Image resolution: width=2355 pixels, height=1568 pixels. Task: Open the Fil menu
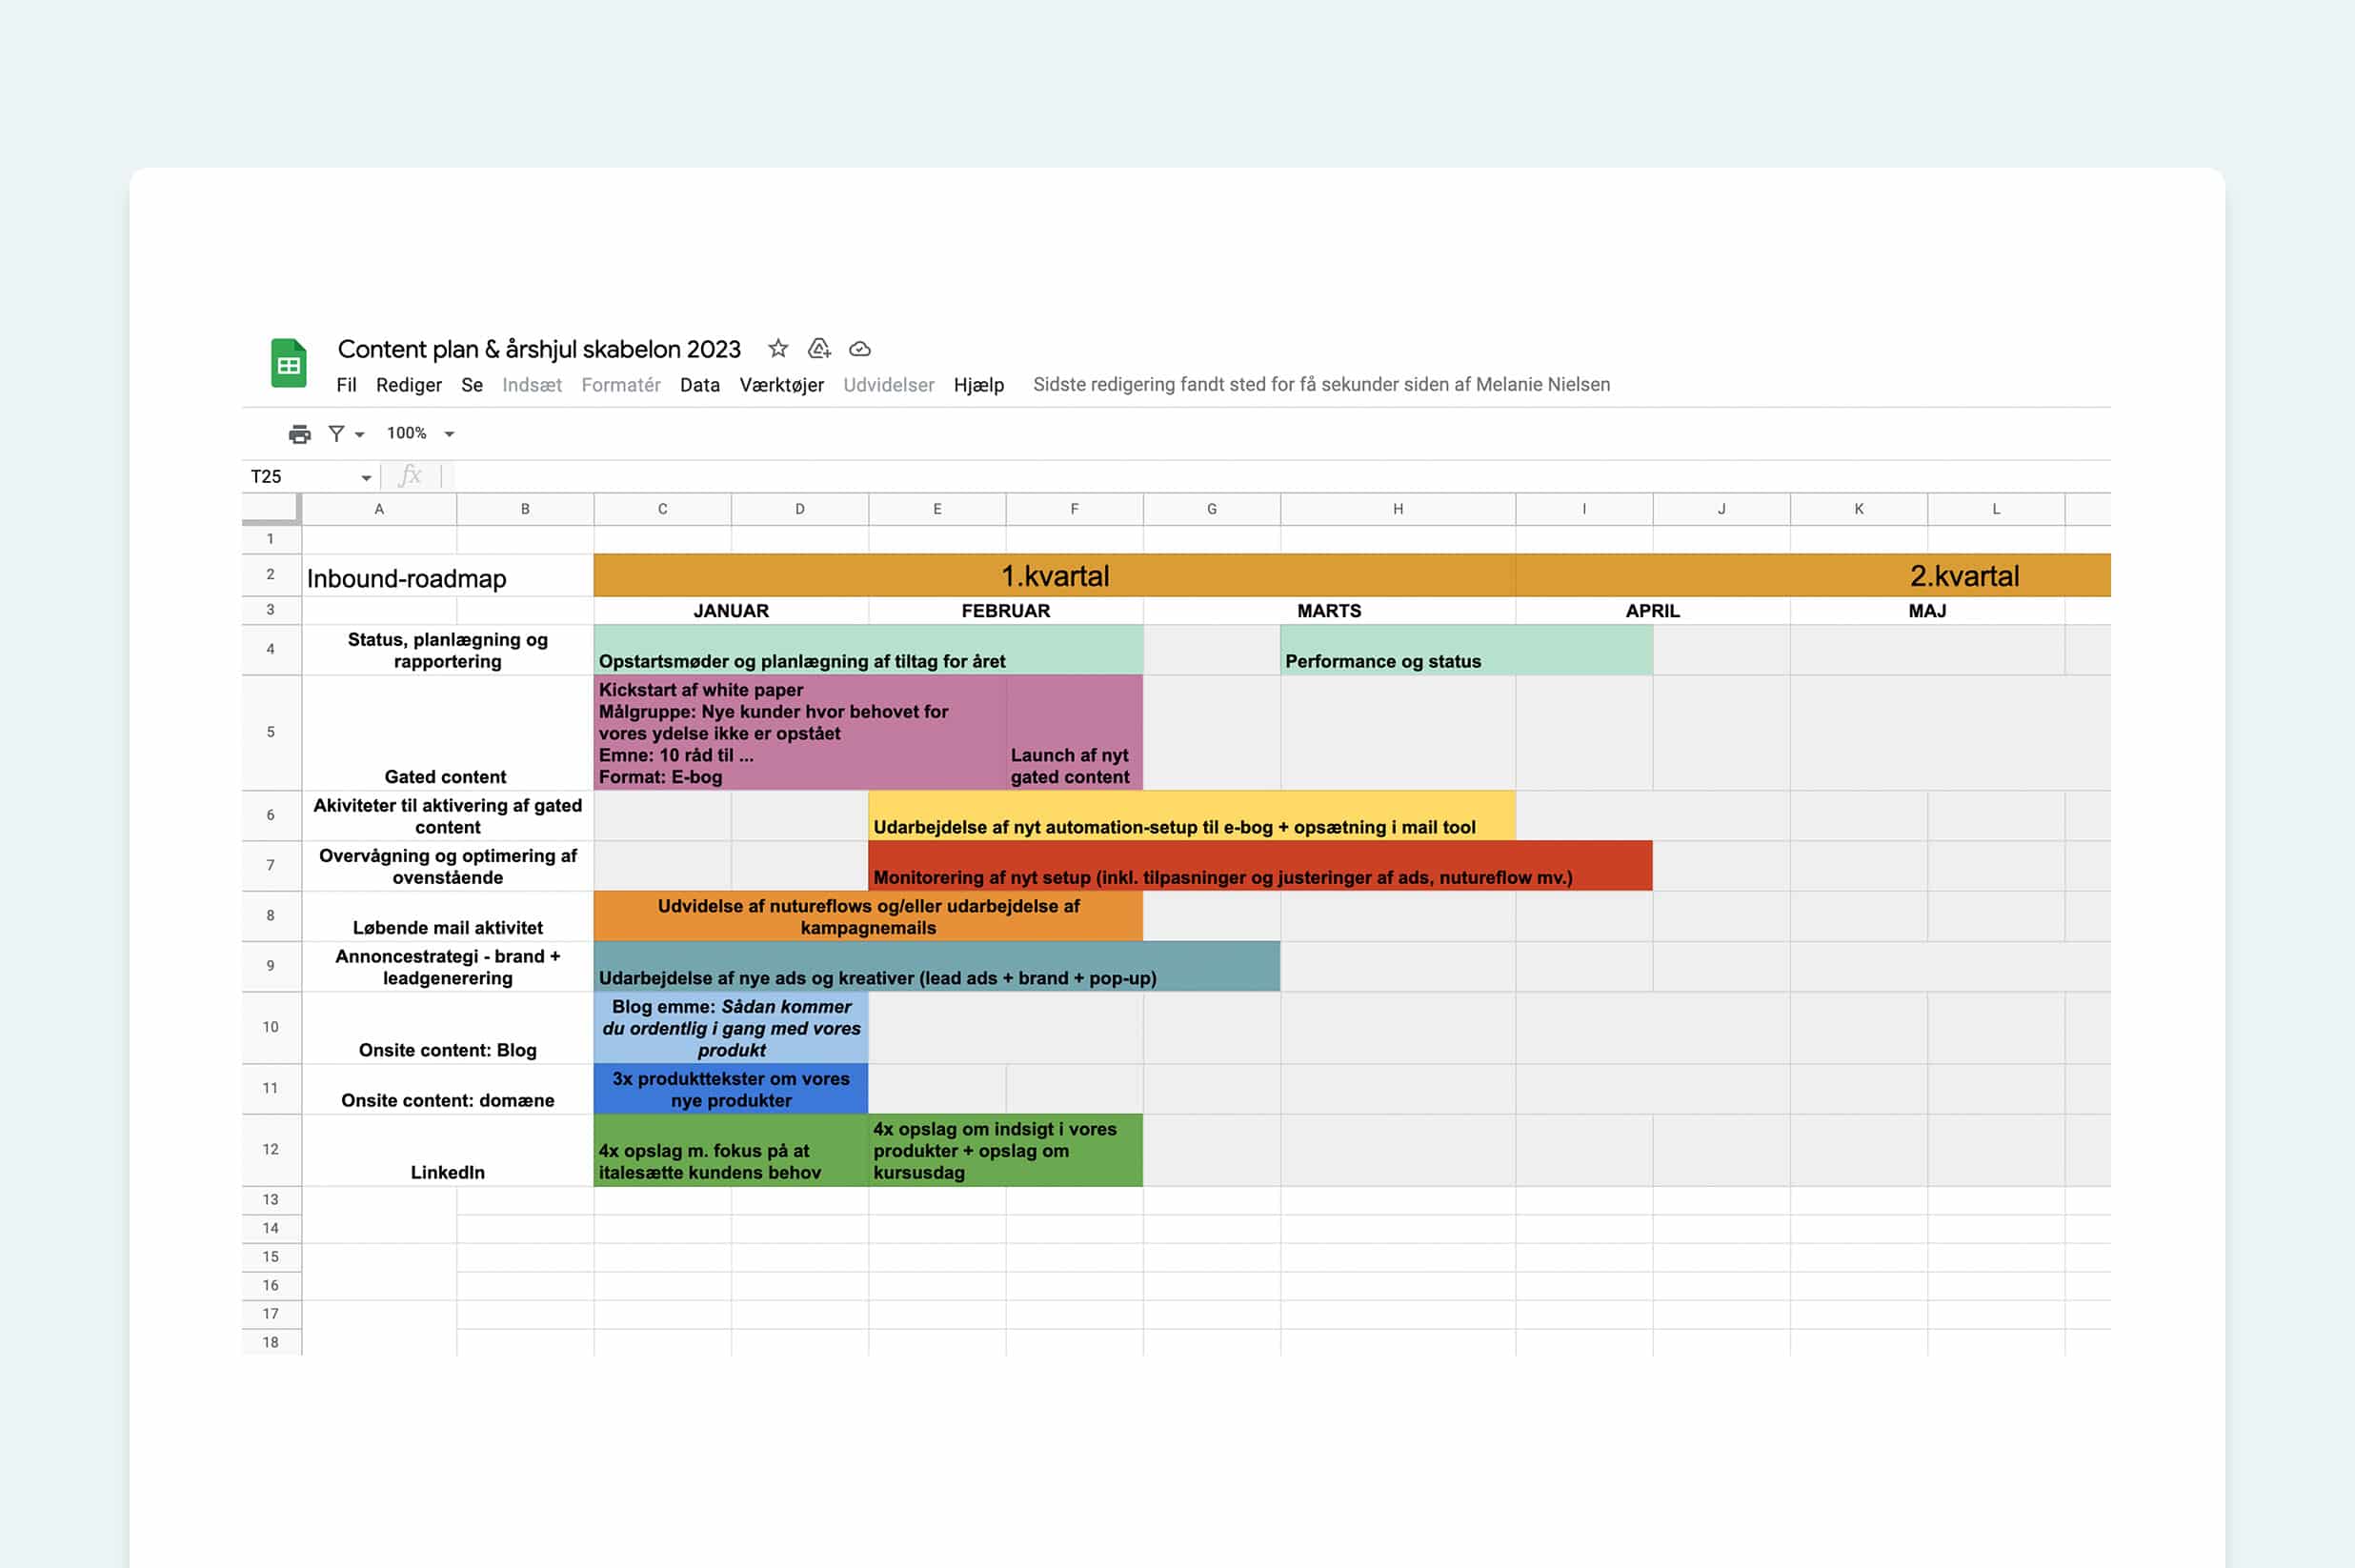coord(346,385)
